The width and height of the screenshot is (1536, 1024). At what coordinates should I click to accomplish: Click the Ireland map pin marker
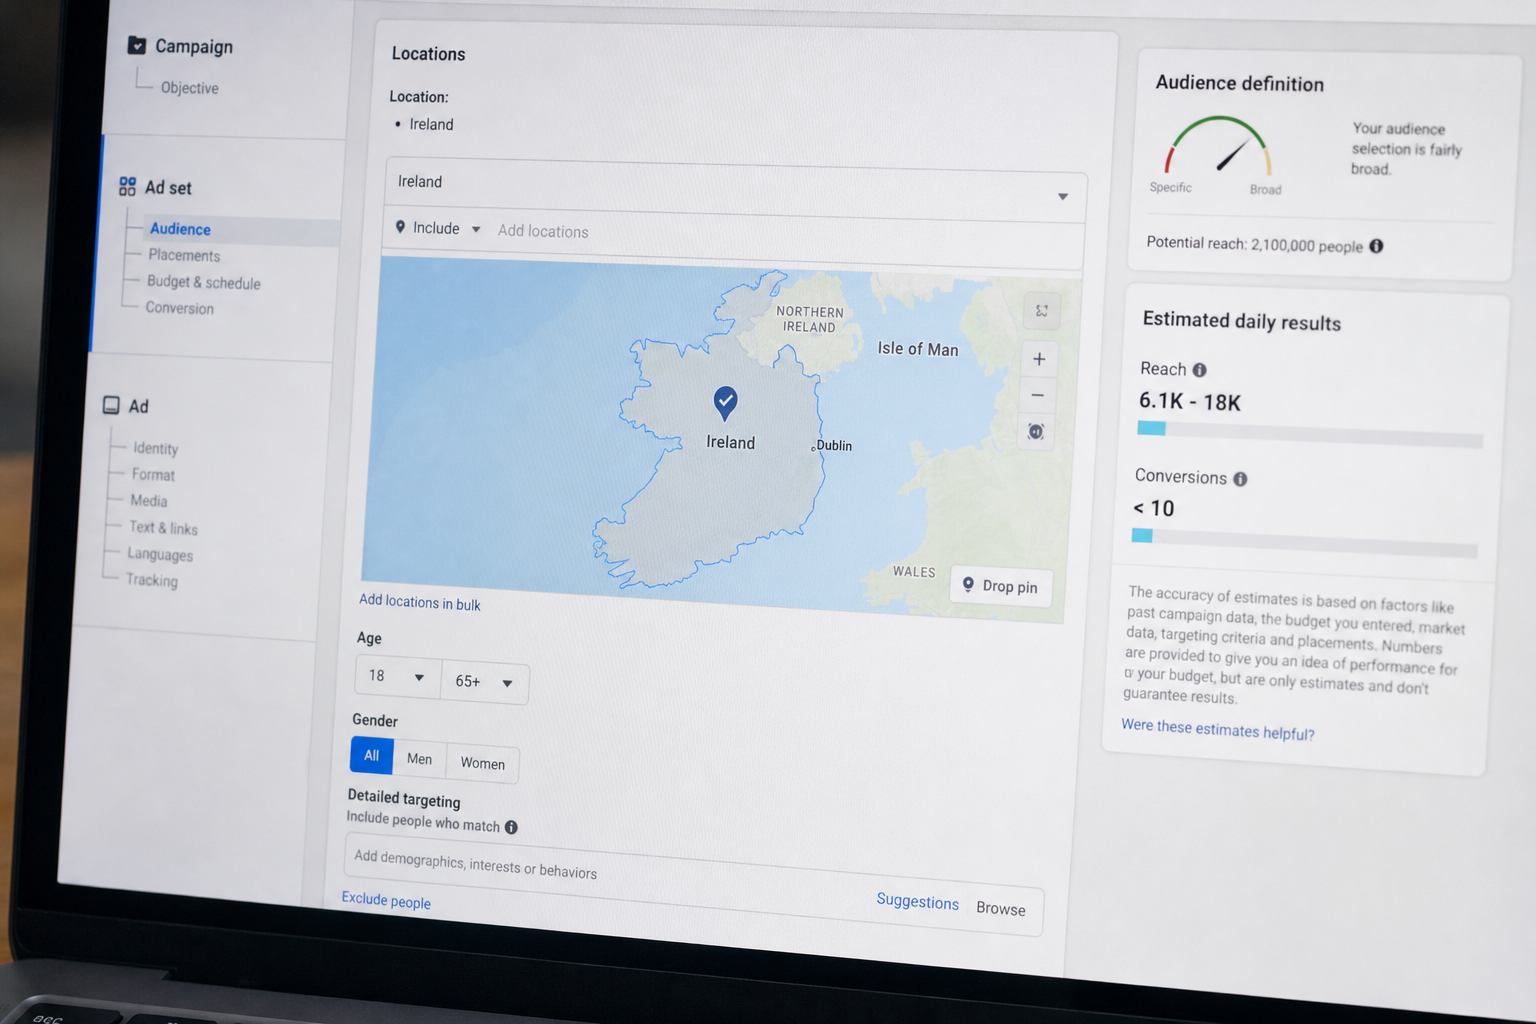point(725,402)
